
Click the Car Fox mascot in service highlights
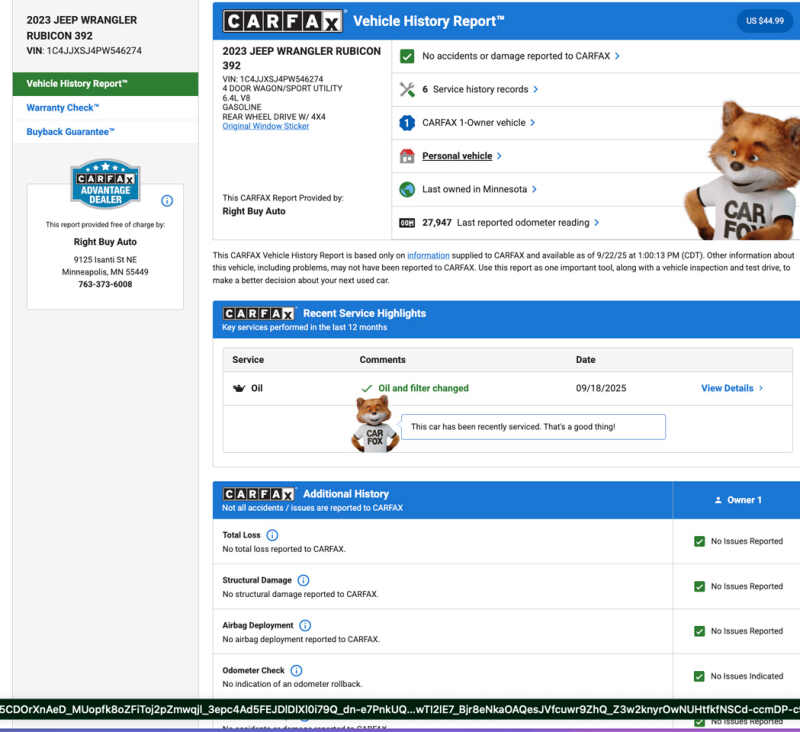pyautogui.click(x=375, y=424)
